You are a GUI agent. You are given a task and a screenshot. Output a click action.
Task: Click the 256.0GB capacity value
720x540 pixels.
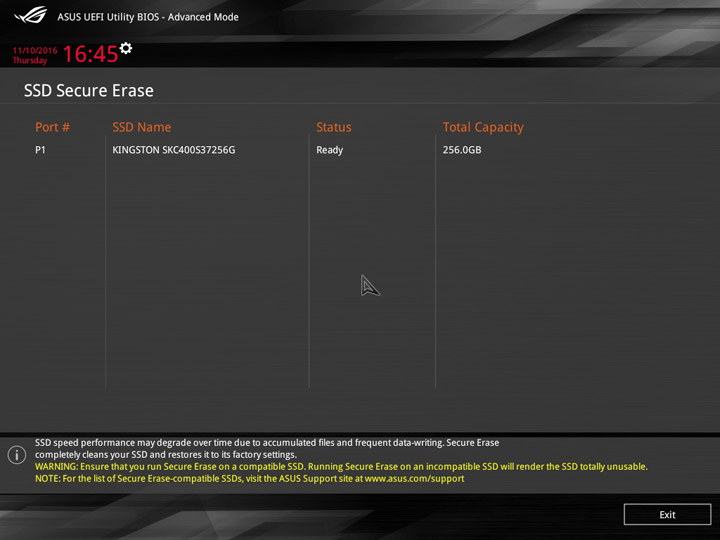(x=462, y=150)
